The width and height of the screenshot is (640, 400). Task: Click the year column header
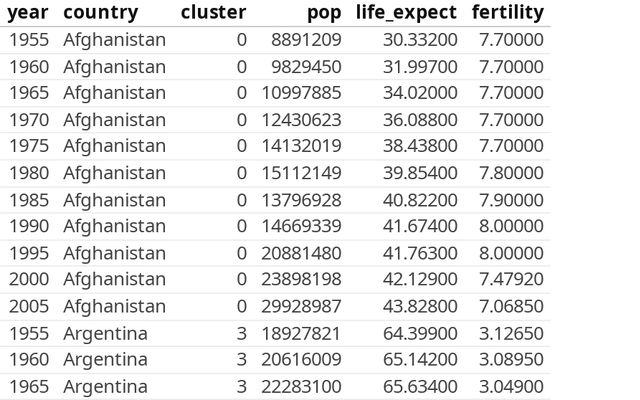pos(29,13)
